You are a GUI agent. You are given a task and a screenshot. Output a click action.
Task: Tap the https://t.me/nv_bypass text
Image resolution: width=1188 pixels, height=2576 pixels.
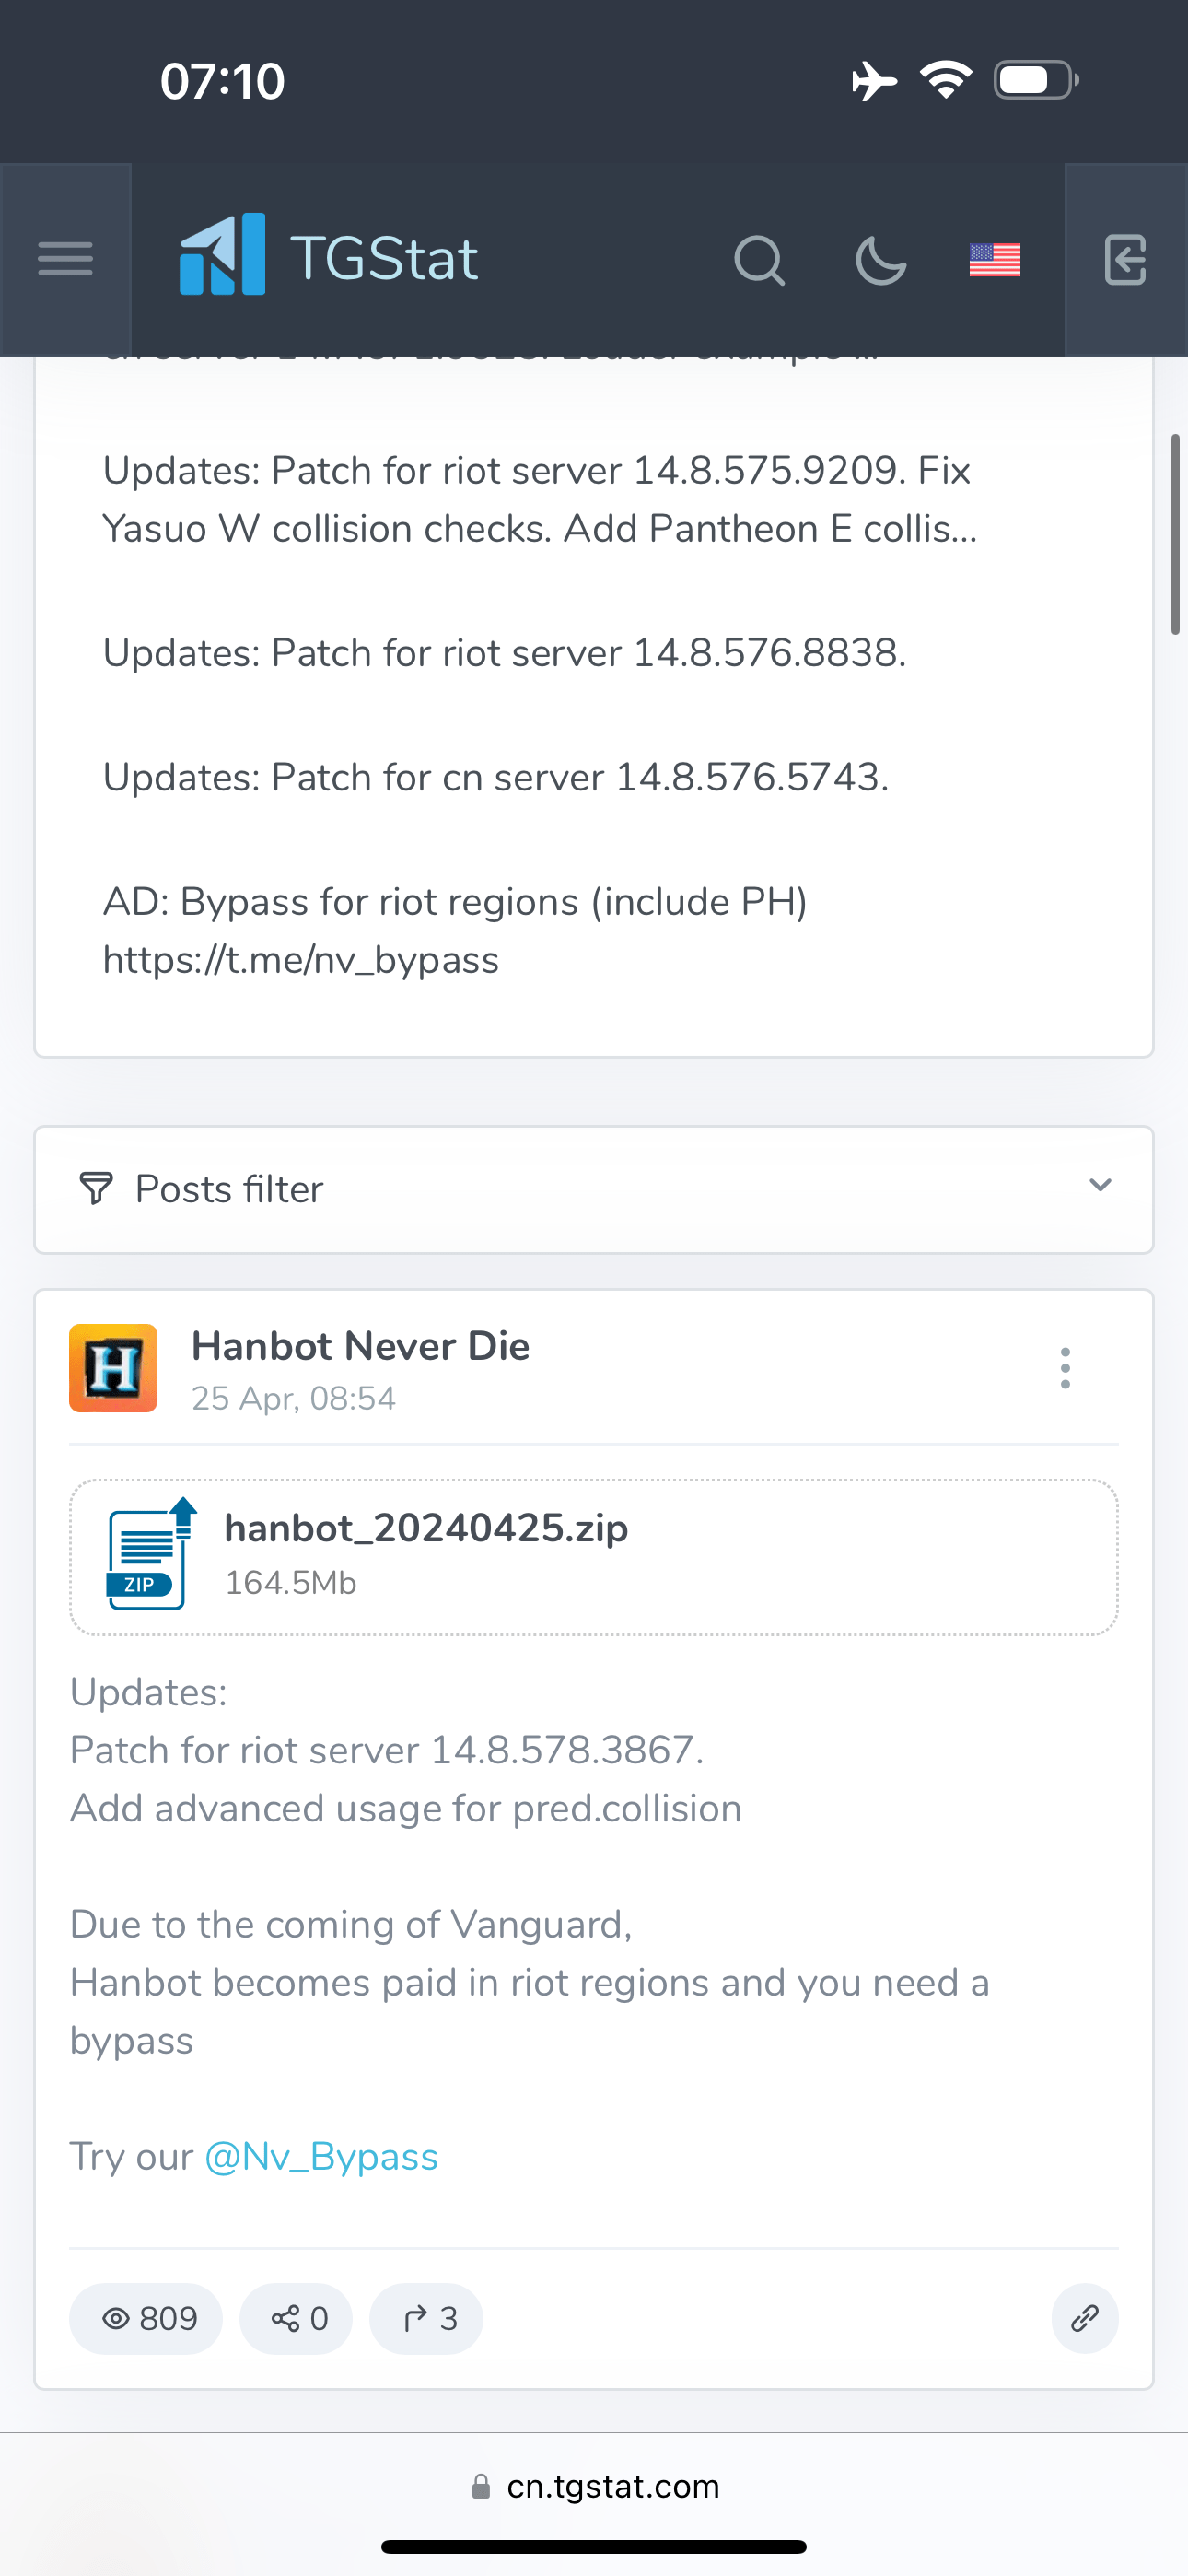pyautogui.click(x=301, y=960)
